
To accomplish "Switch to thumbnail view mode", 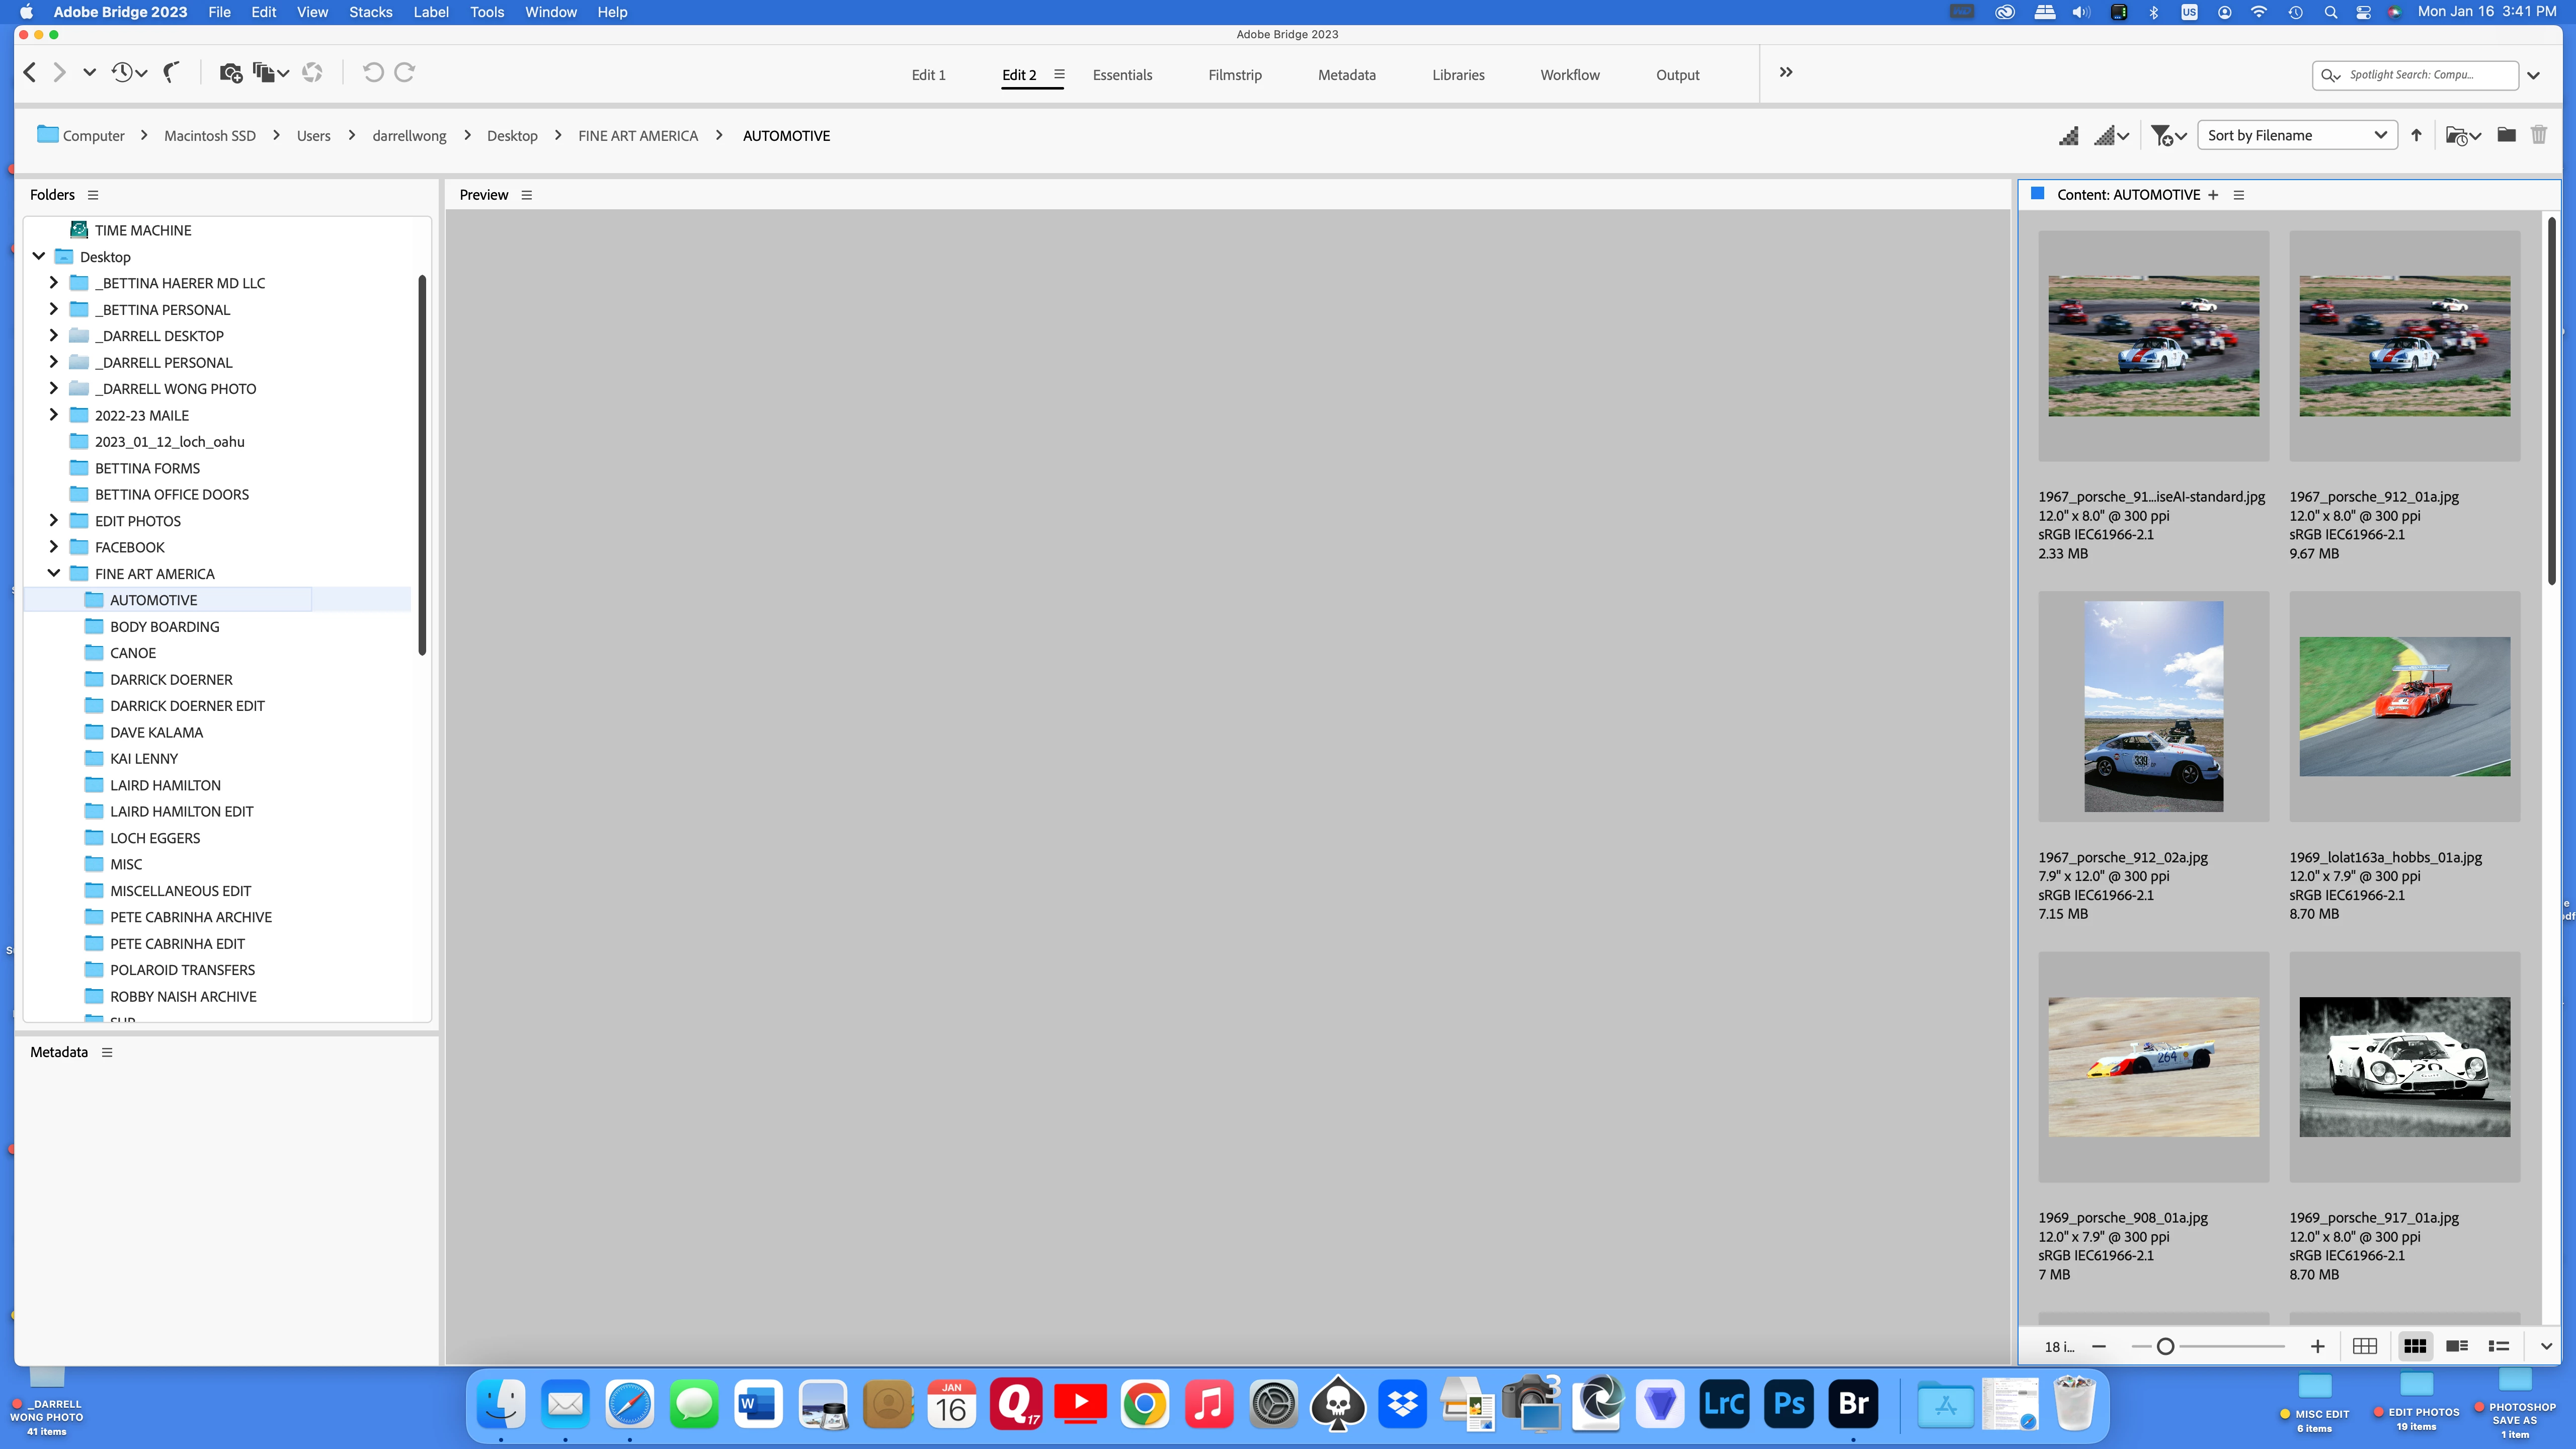I will click(x=2414, y=1346).
